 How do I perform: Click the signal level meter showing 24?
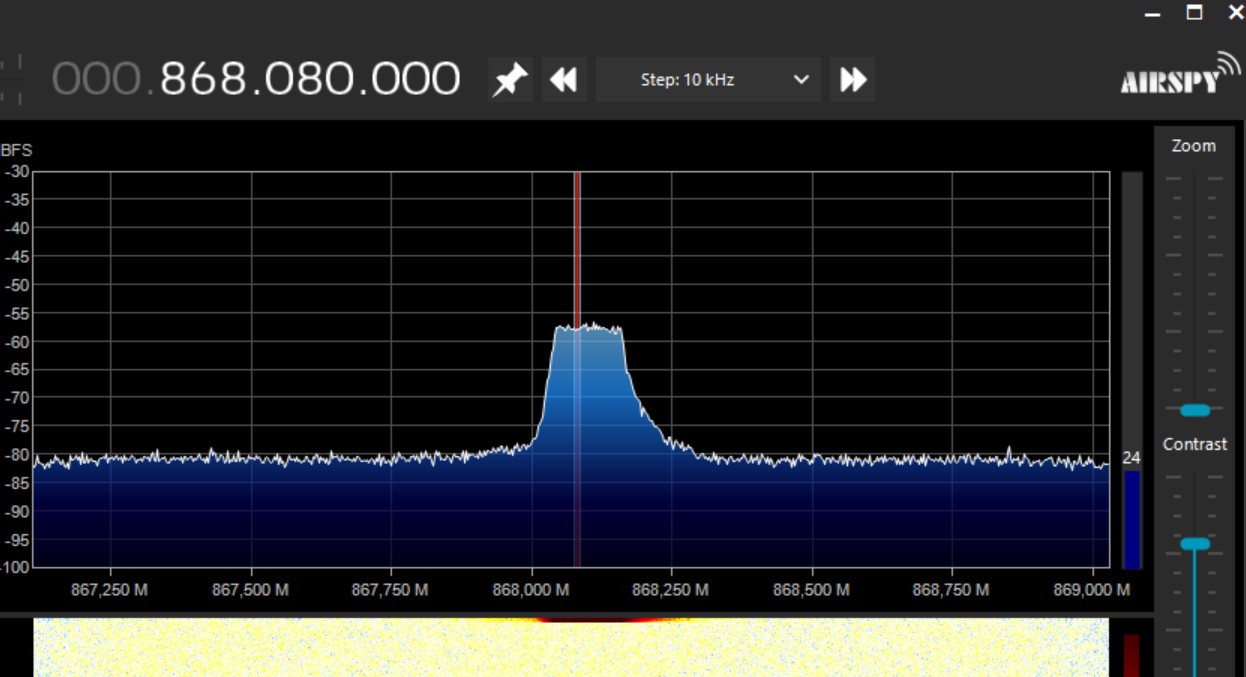pyautogui.click(x=1131, y=370)
